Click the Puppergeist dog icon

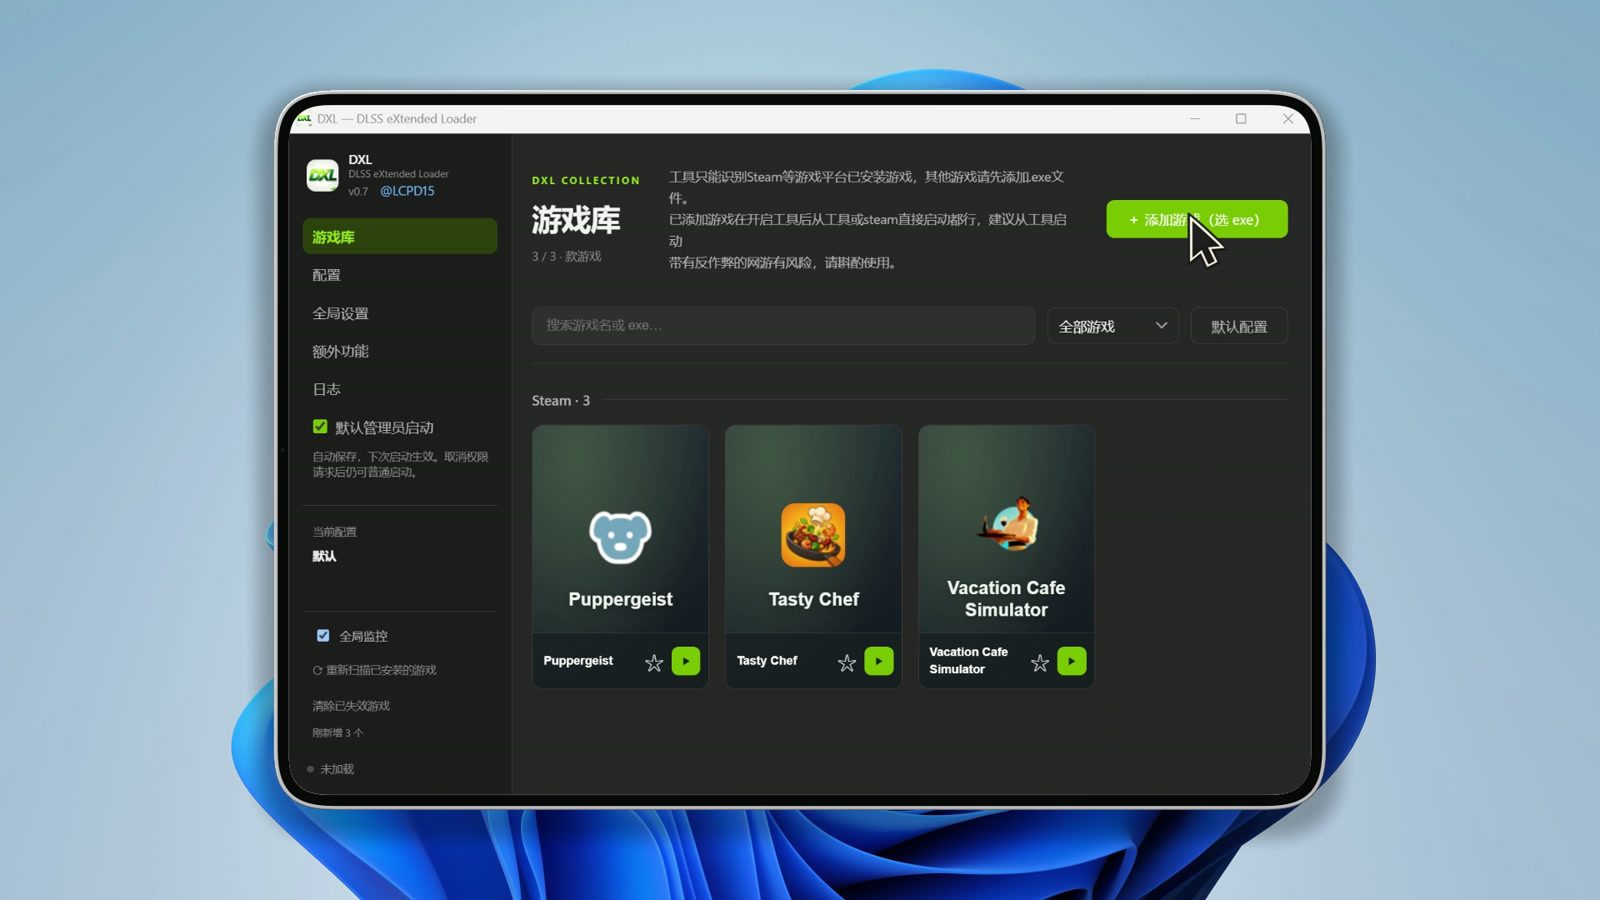(620, 537)
